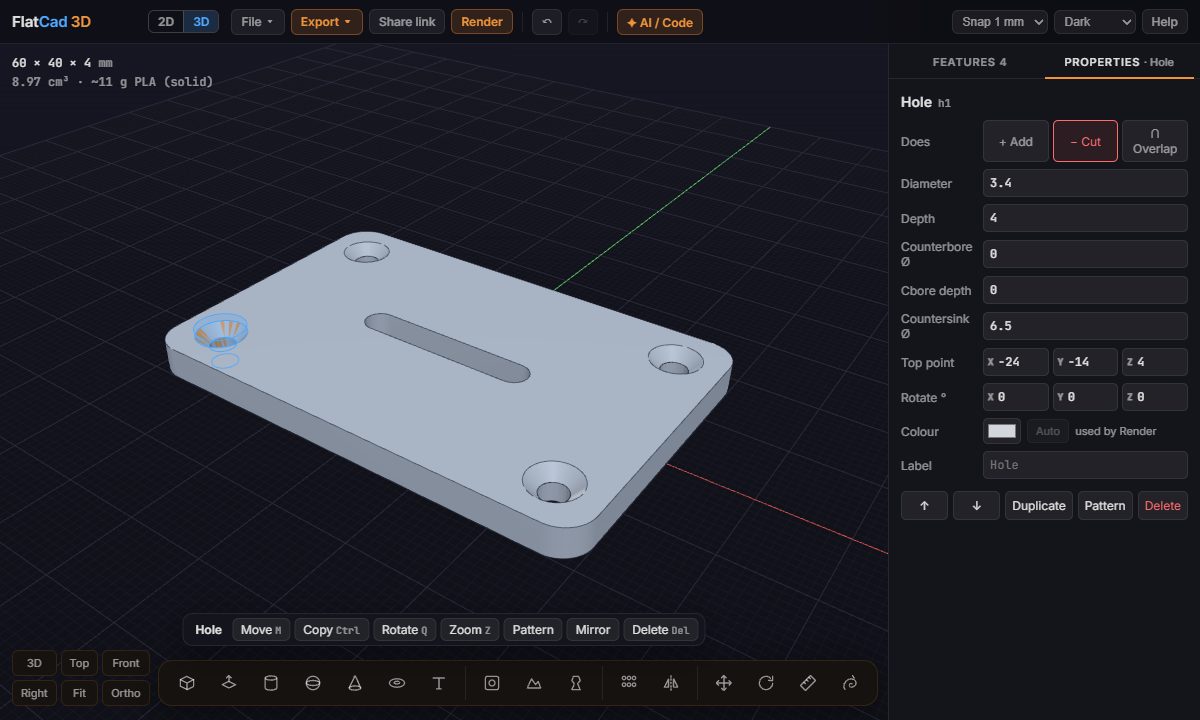Activate the rotate tool icon
Screen dimensions: 1200x720
(x=766, y=683)
